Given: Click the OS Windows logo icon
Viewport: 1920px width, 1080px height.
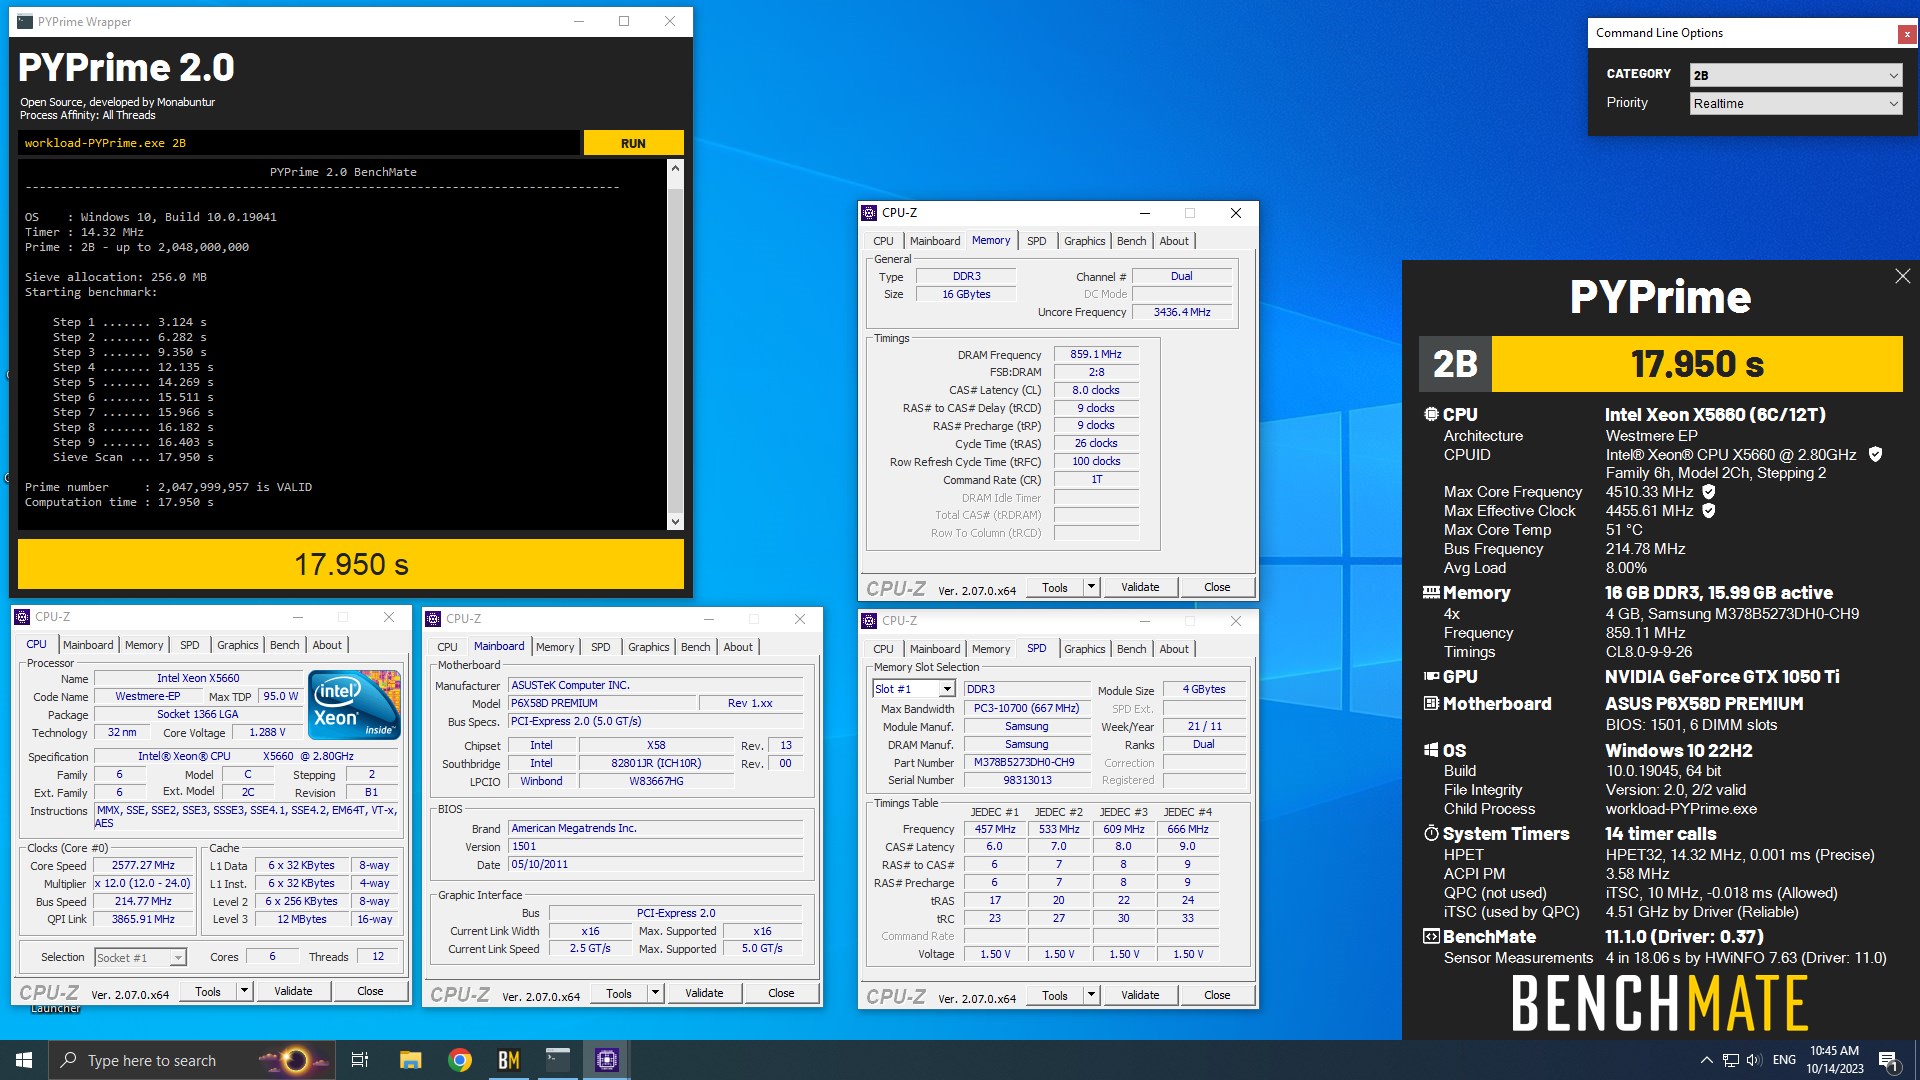Looking at the screenshot, I should 1431,750.
